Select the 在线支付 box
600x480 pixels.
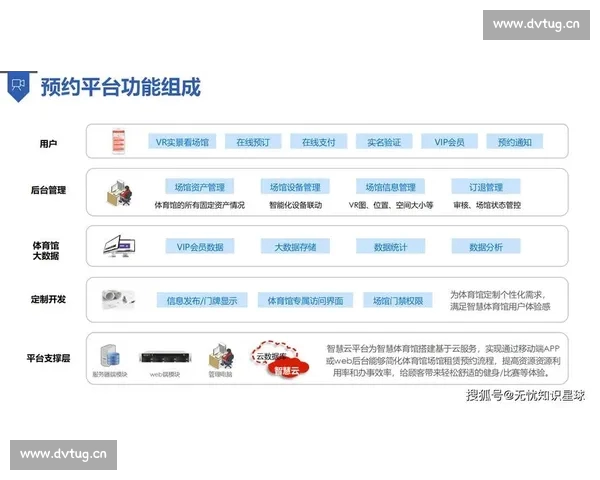pos(318,142)
